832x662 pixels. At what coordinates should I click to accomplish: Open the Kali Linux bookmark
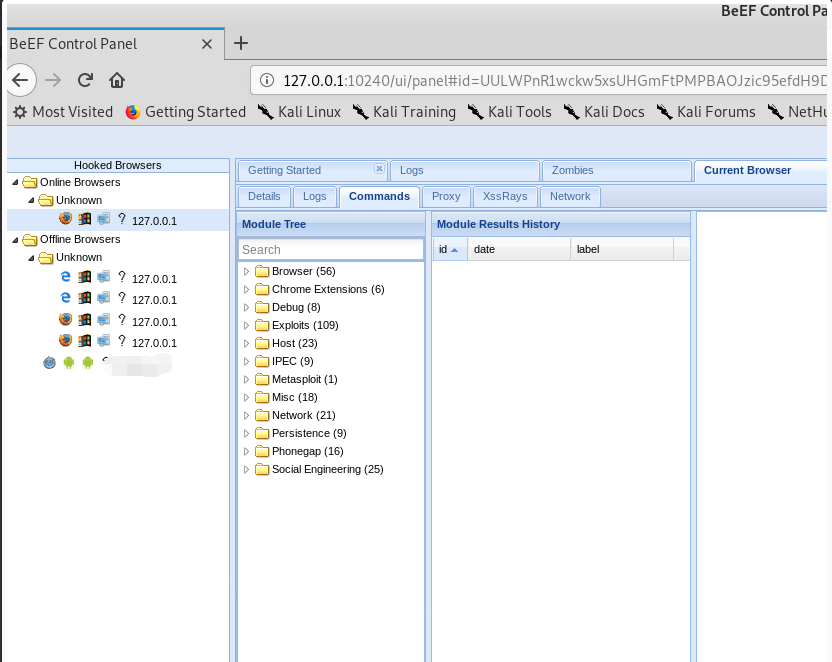pos(299,112)
